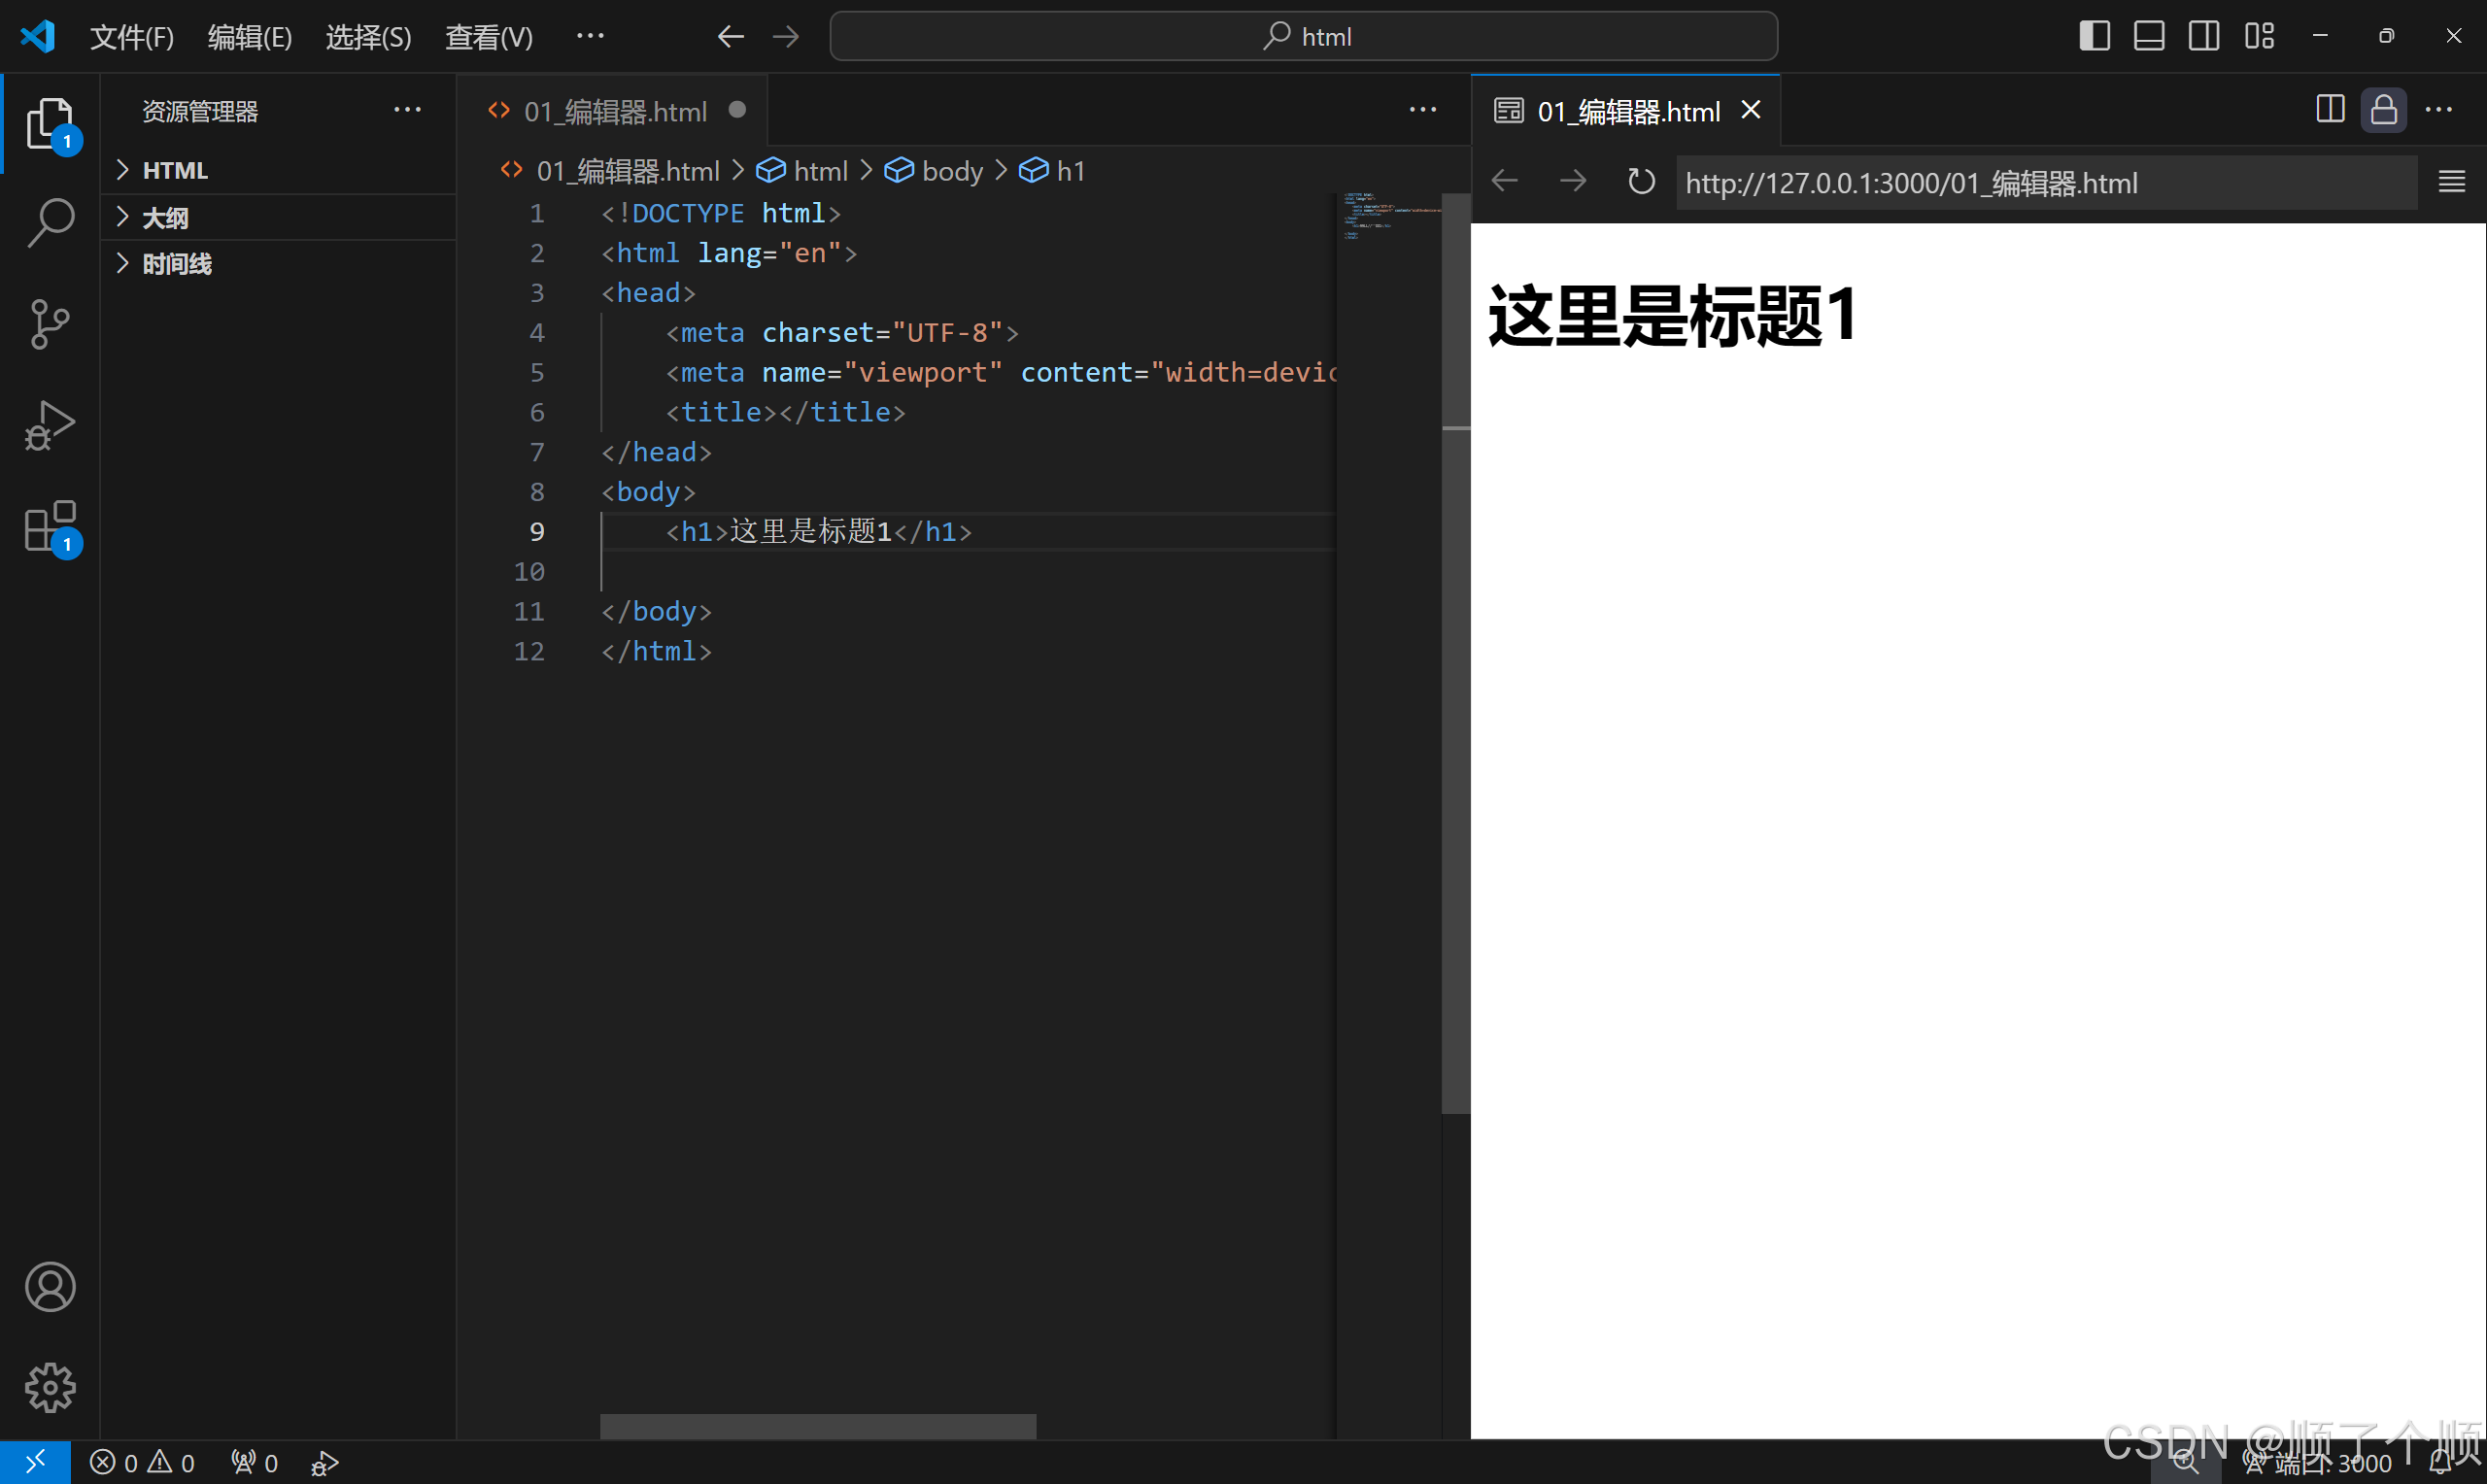The width and height of the screenshot is (2487, 1484).
Task: Open Explorer panel more actions menu
Action: coord(407,110)
